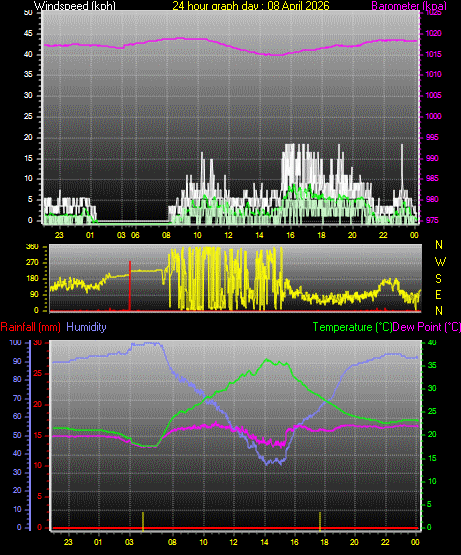This screenshot has width=461, height=555.
Task: Select the 35 value on the windspeed axis
Action: 28,75
